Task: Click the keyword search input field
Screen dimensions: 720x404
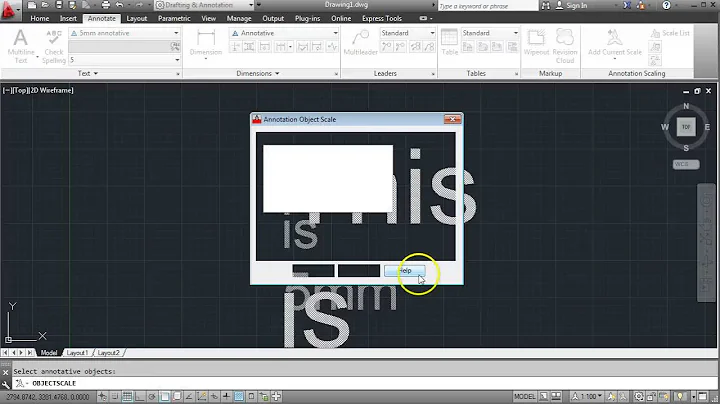Action: [x=488, y=6]
